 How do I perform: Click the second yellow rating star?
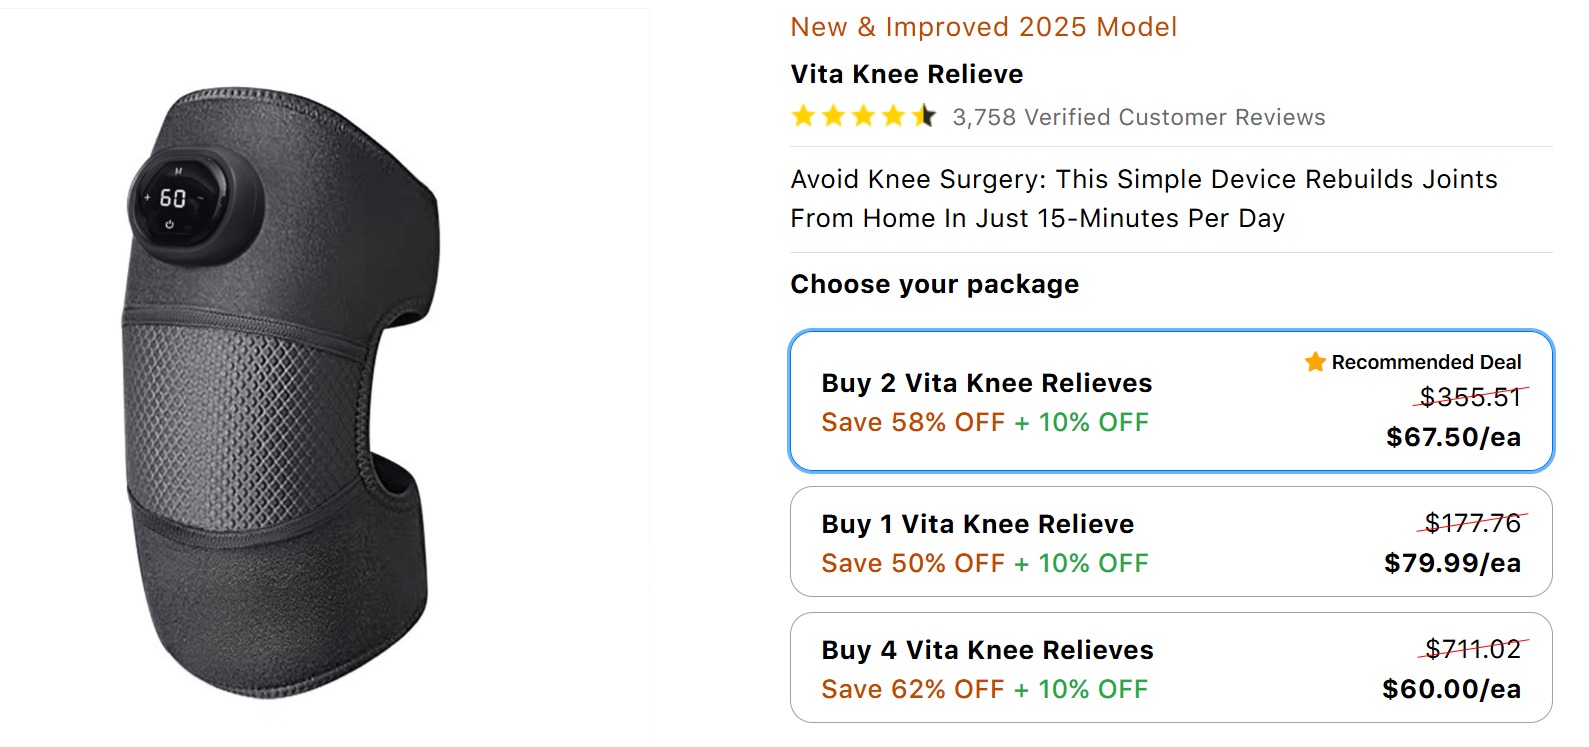pyautogui.click(x=834, y=117)
